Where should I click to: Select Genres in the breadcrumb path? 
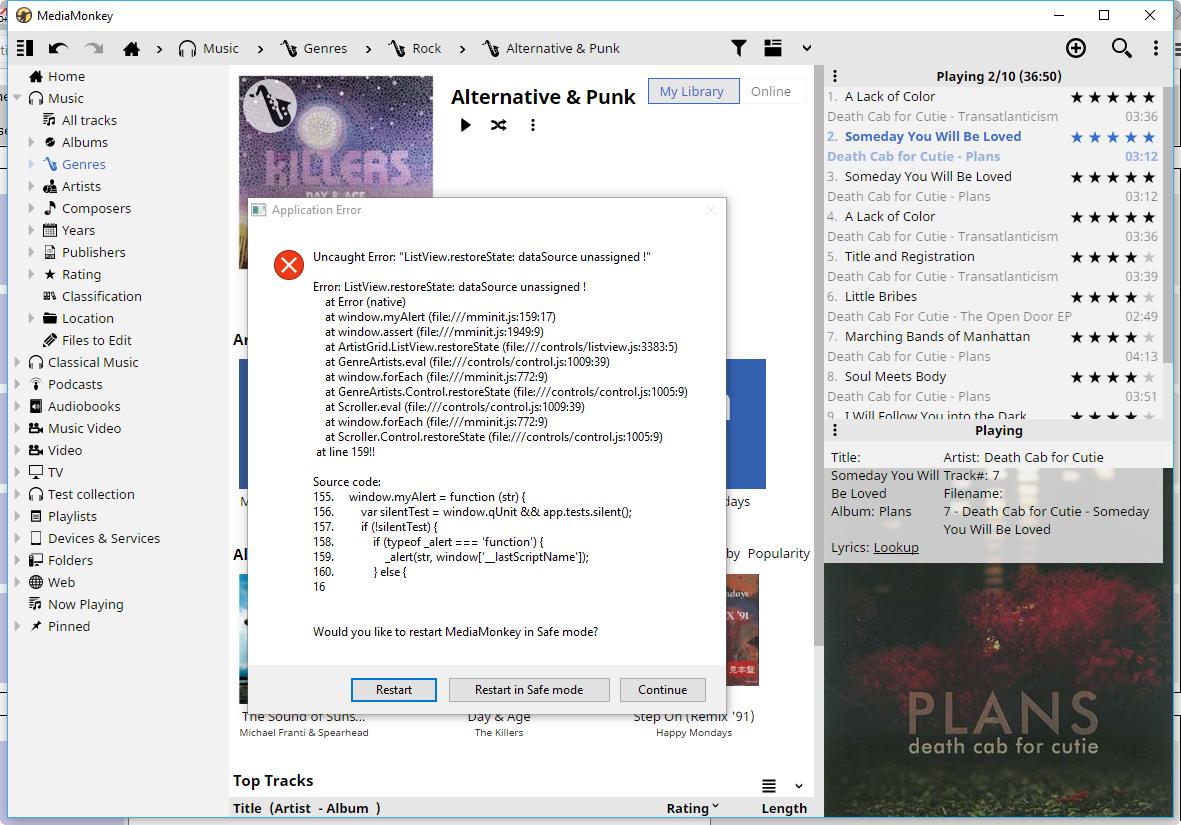click(x=325, y=48)
